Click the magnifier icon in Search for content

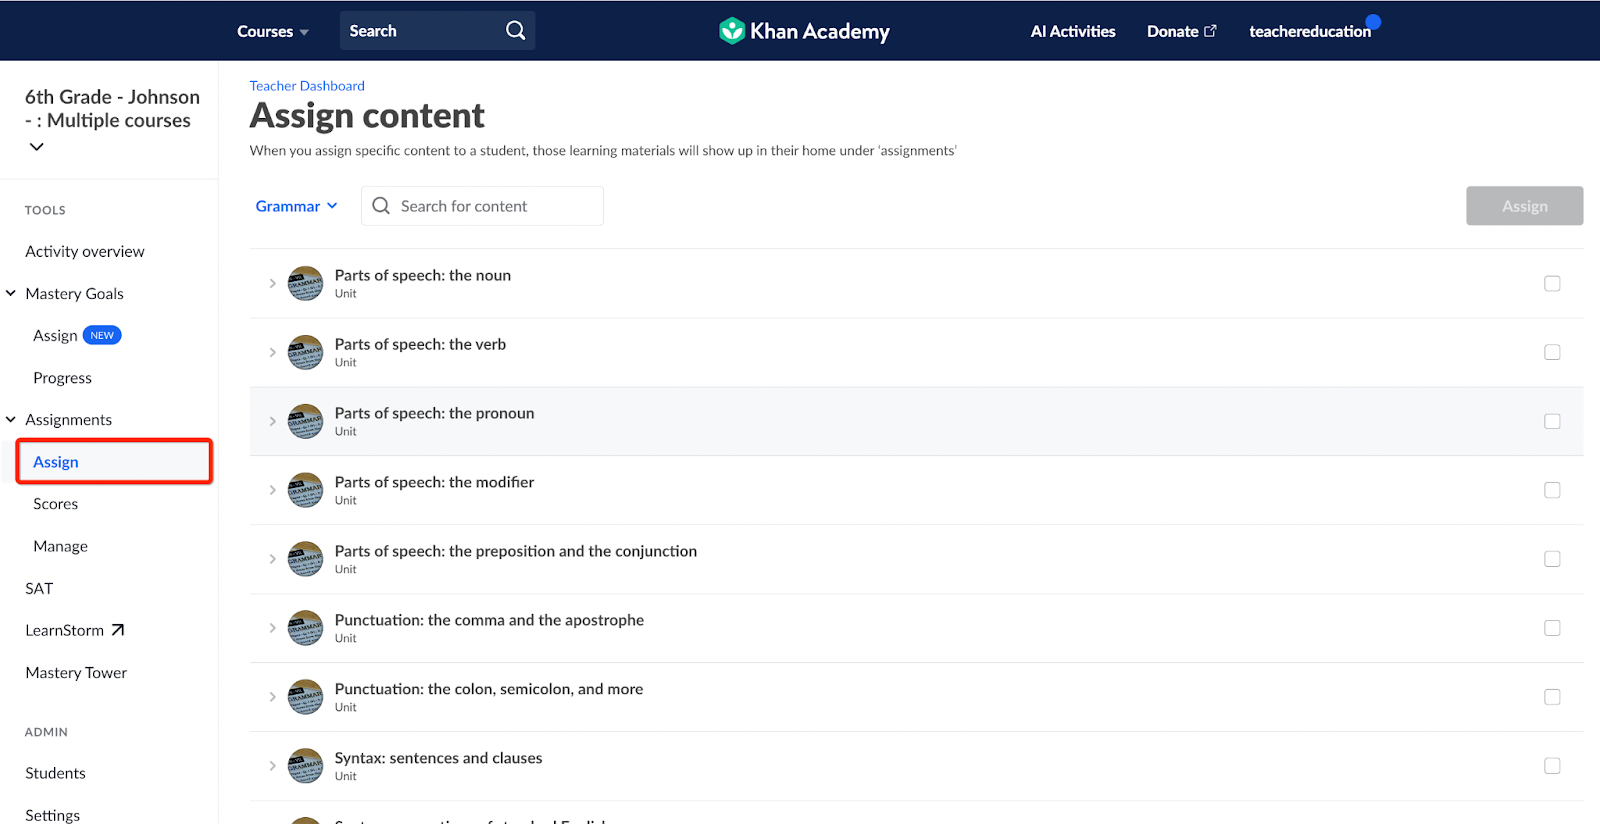point(381,206)
